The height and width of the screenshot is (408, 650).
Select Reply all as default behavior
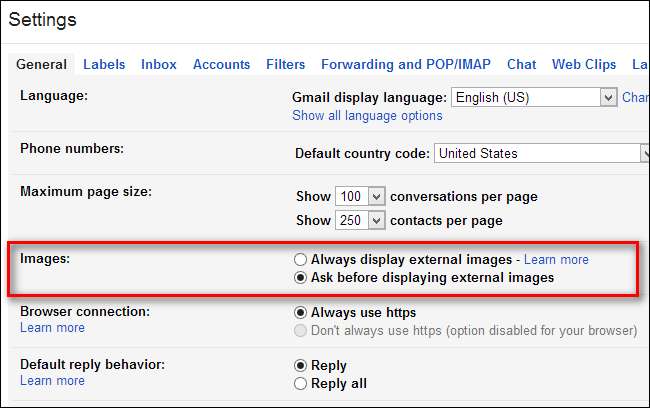tap(301, 383)
